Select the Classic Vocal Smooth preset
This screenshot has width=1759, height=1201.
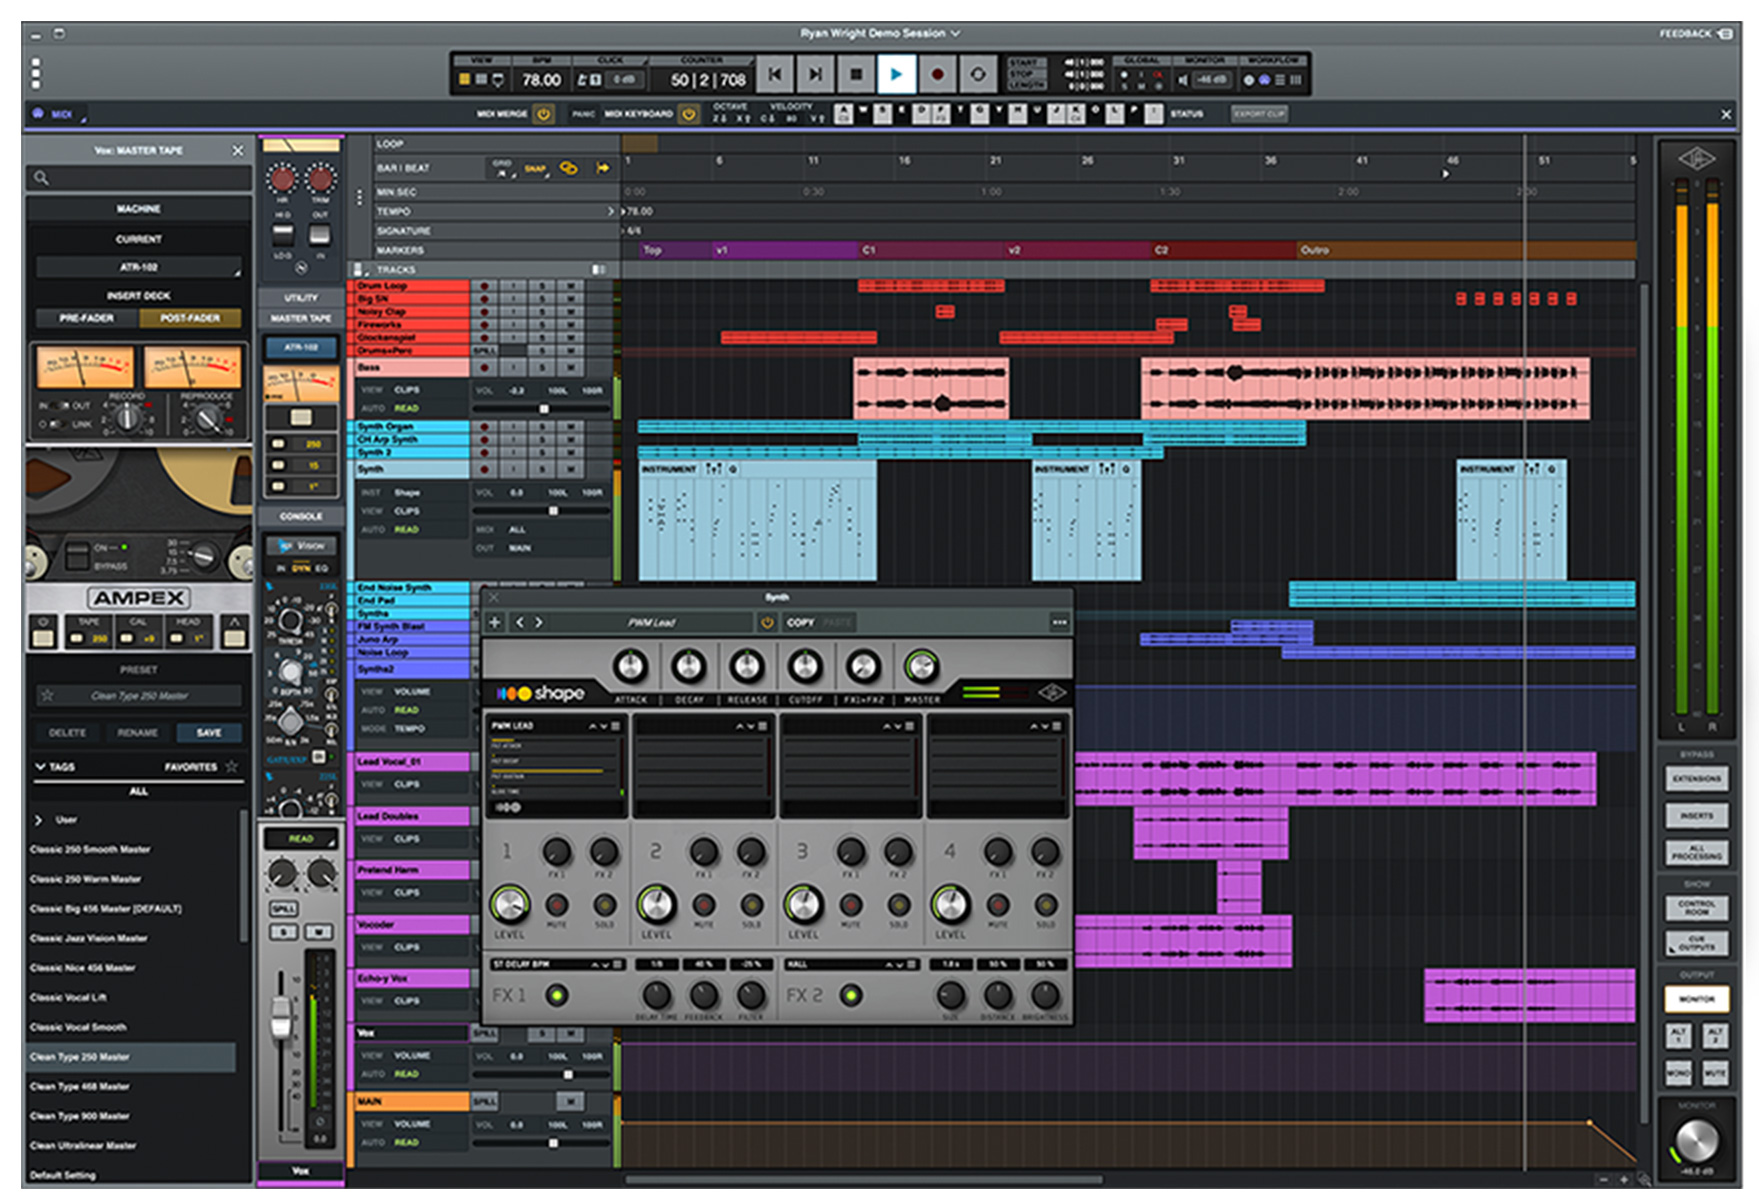[78, 1027]
